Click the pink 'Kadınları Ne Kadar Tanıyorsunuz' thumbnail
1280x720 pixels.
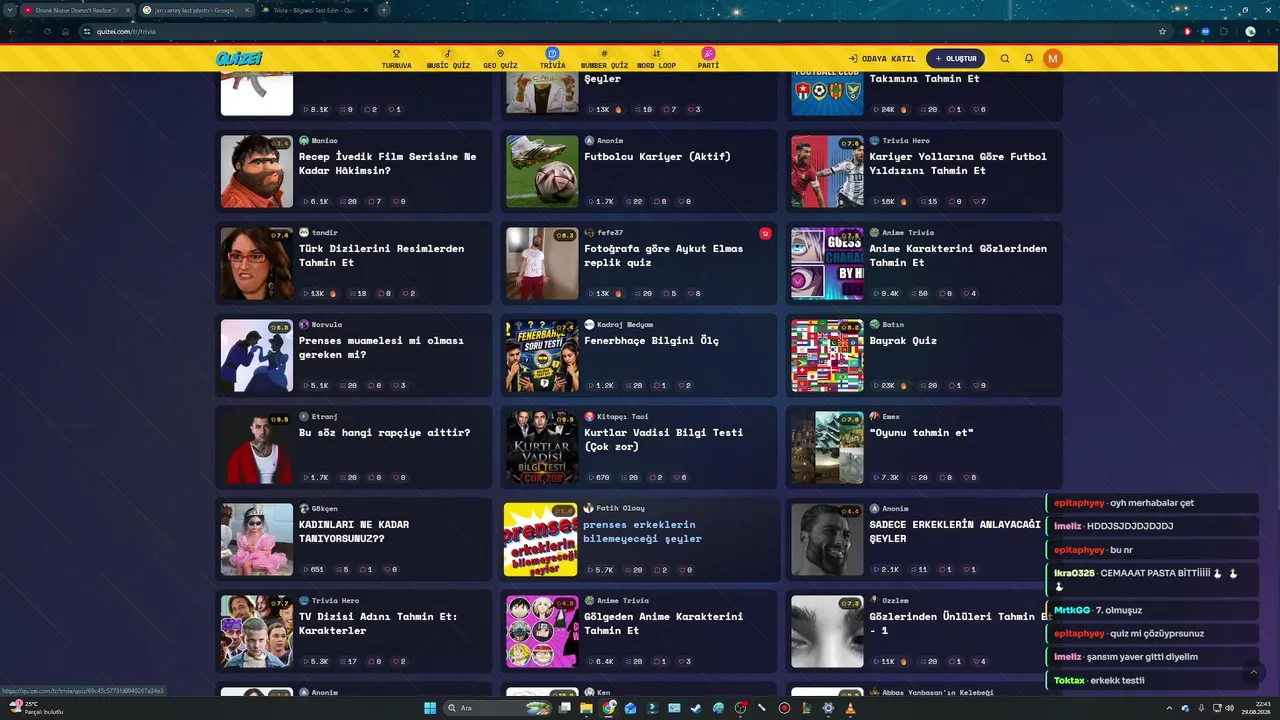point(257,540)
